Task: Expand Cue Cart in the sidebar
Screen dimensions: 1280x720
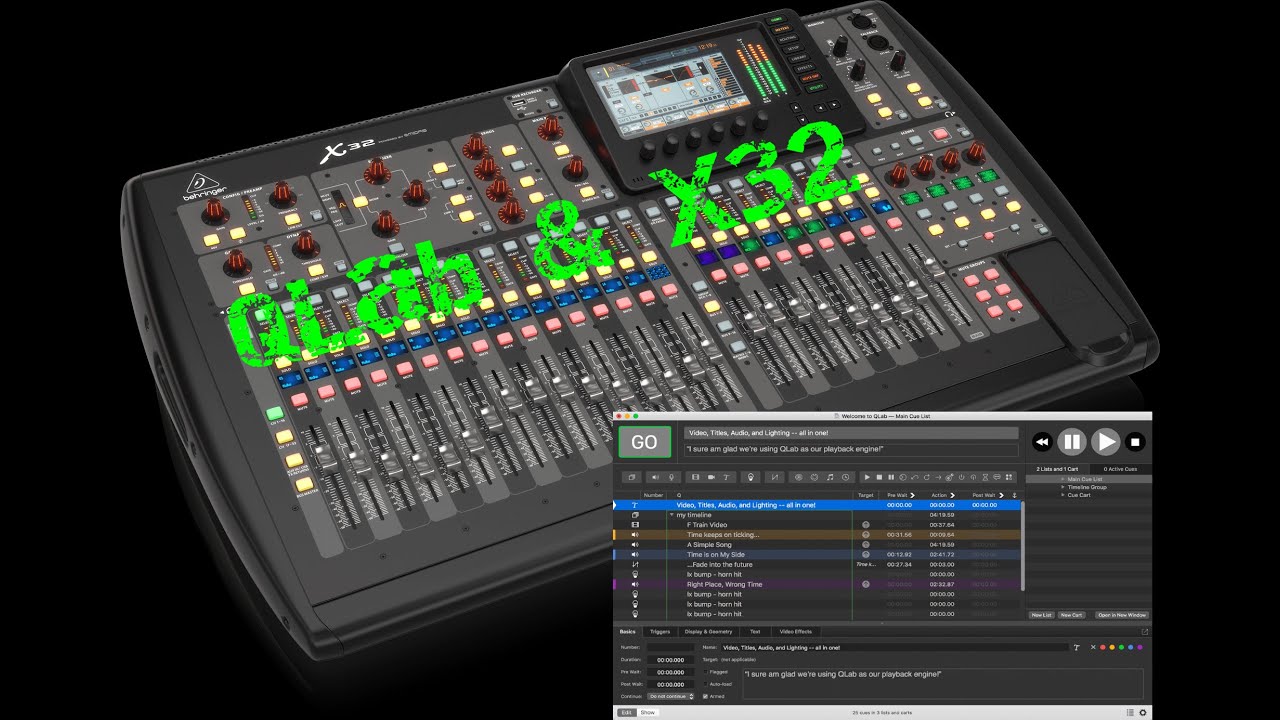Action: (1062, 495)
